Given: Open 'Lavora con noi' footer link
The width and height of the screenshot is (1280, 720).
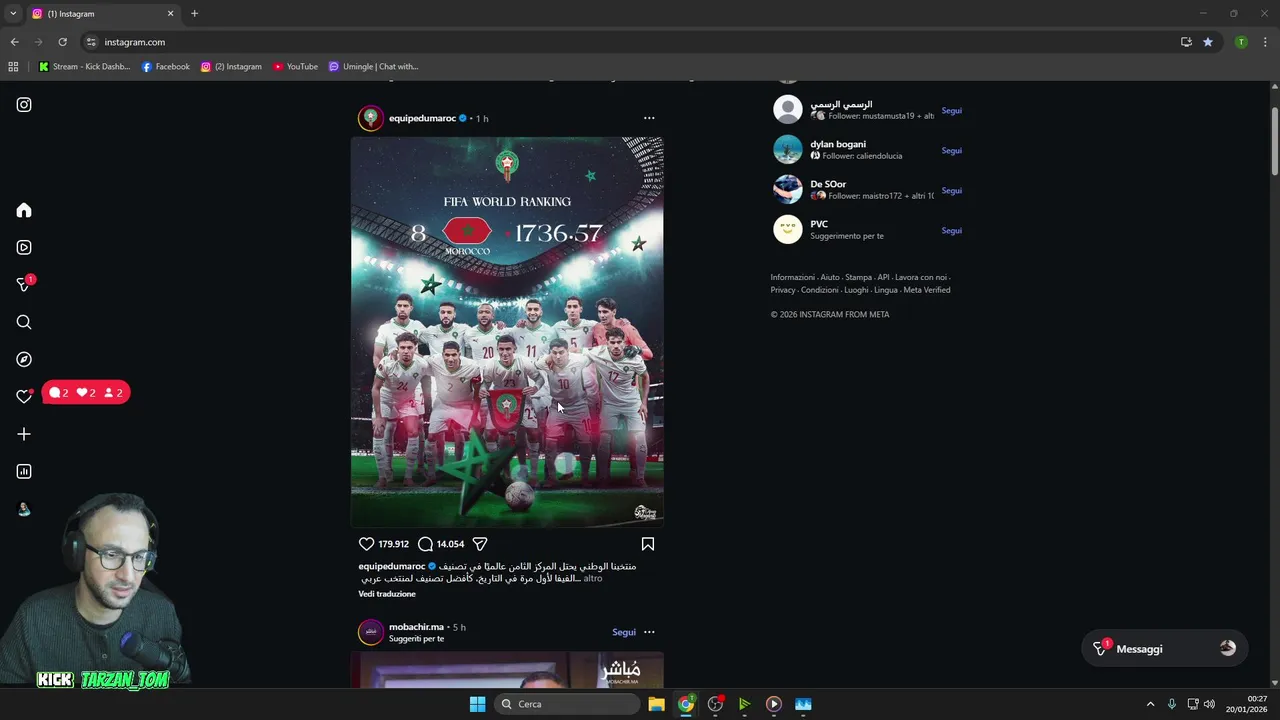Looking at the screenshot, I should (x=921, y=277).
